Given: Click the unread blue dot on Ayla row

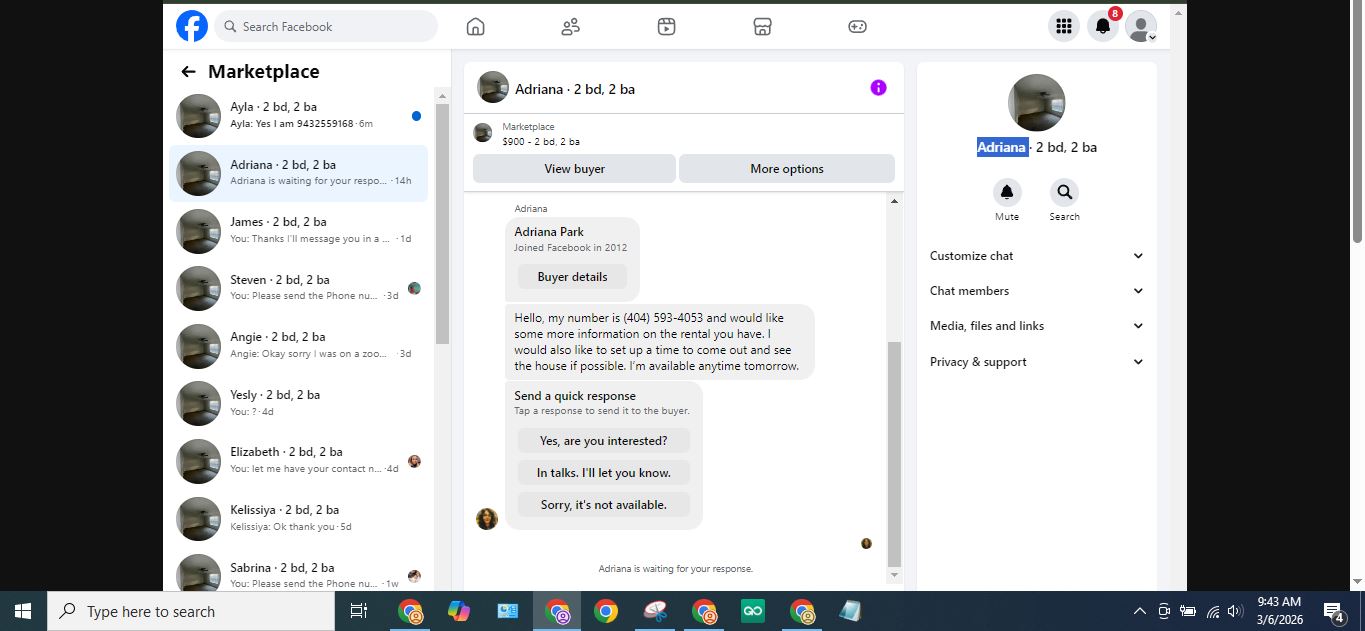Looking at the screenshot, I should [416, 116].
